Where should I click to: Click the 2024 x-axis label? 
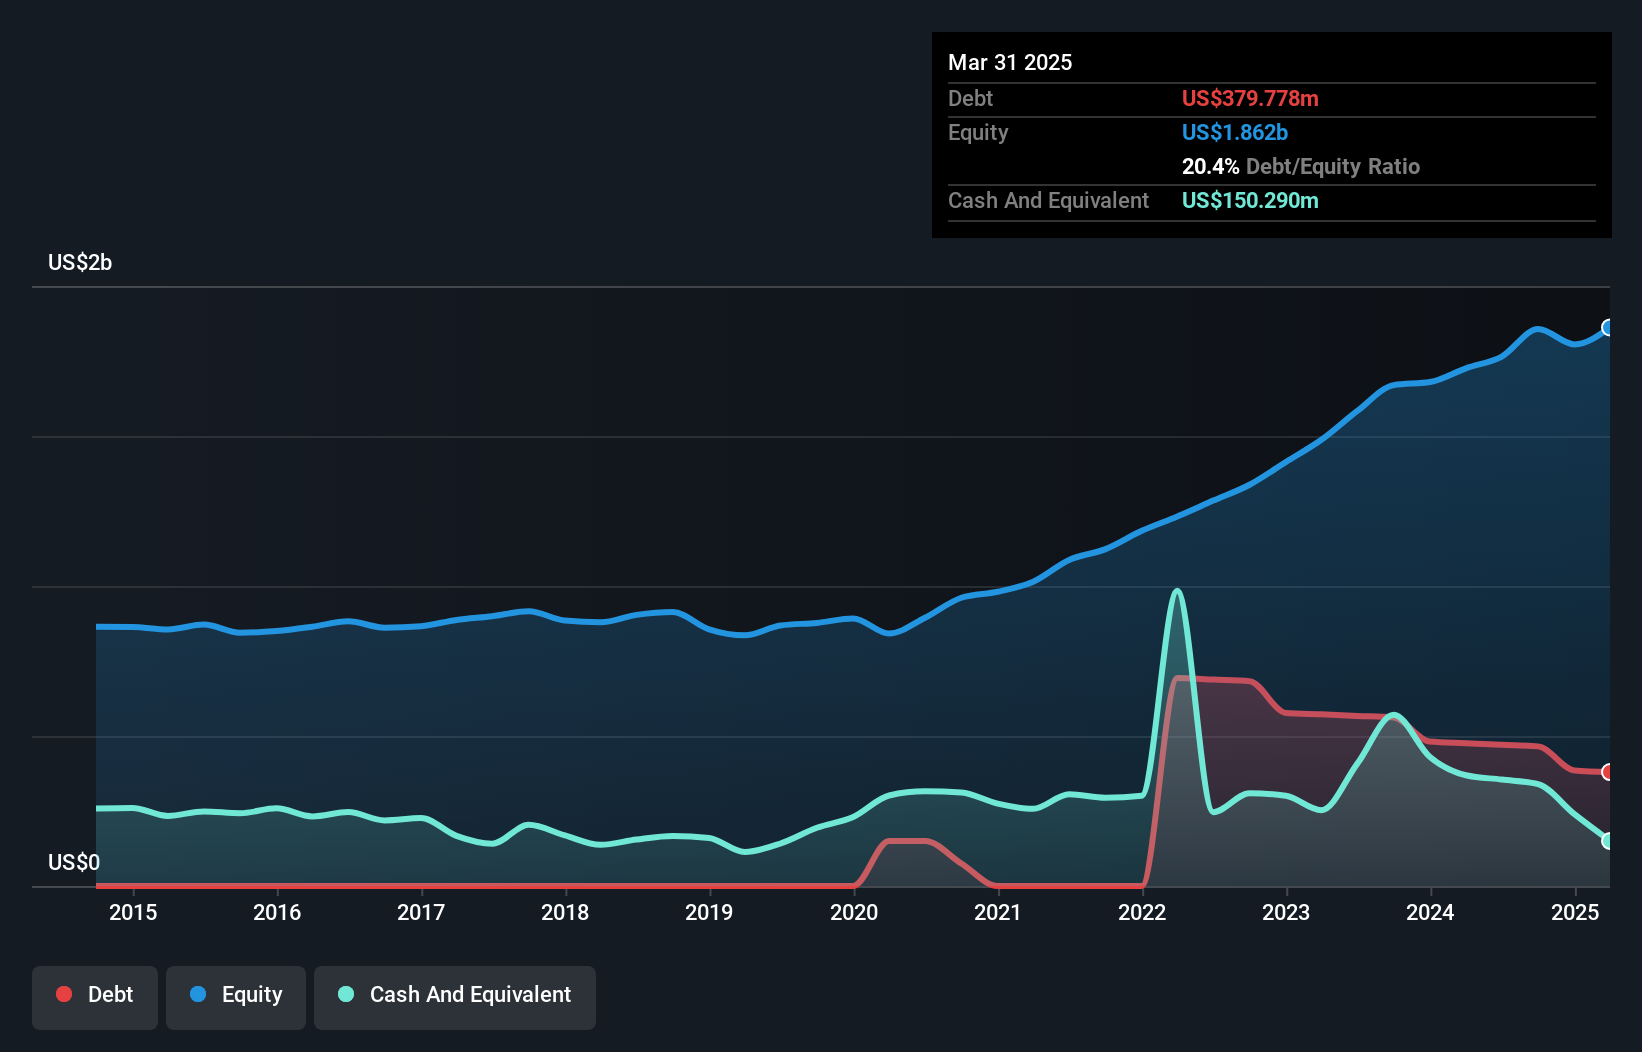point(1430,912)
